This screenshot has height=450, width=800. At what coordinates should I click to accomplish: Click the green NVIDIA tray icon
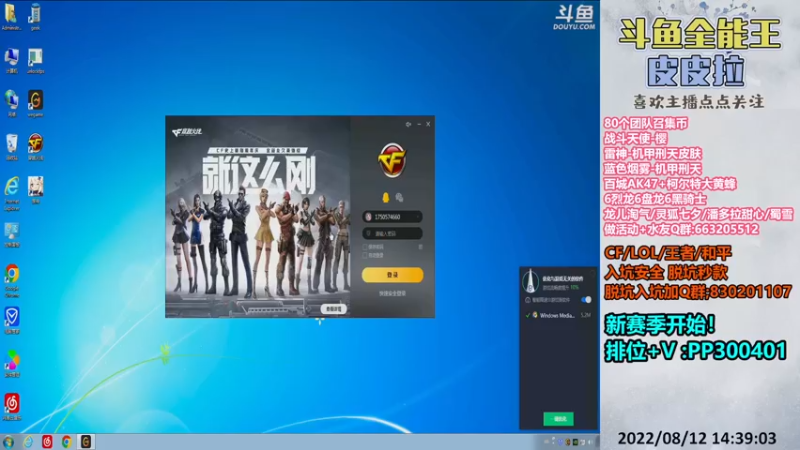point(575,442)
